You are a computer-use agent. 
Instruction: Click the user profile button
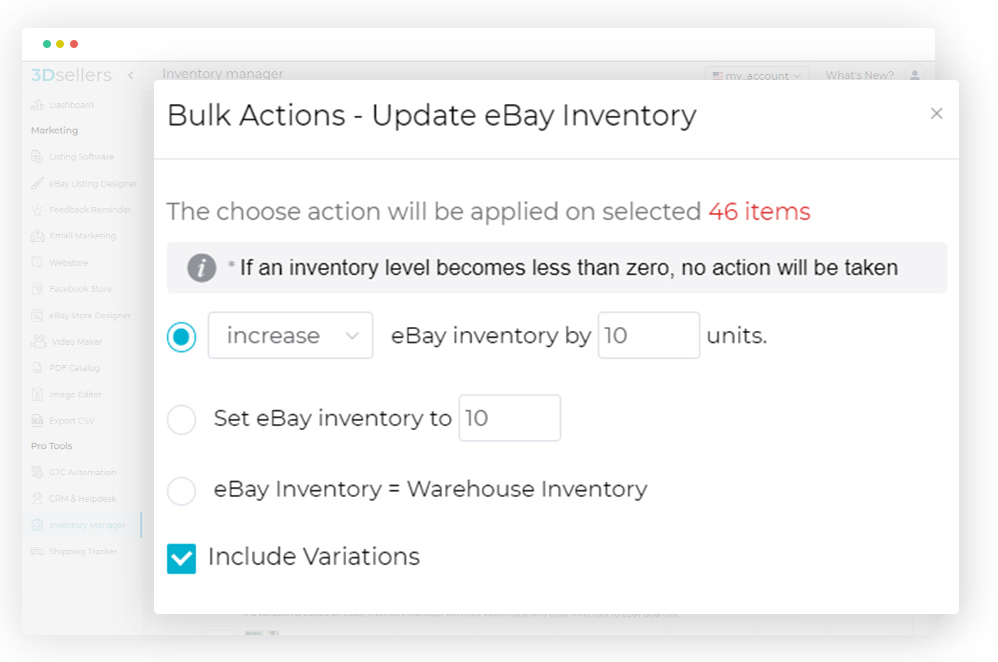click(916, 75)
